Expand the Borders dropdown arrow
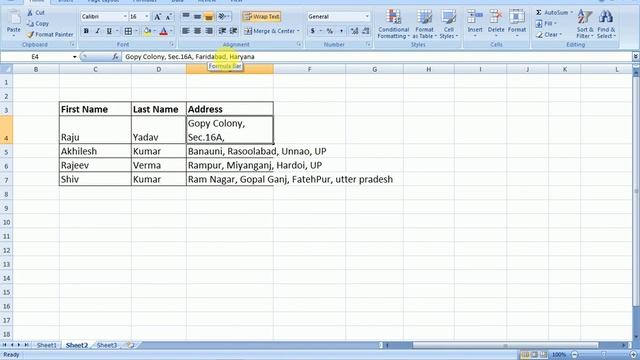Screen dimensions: 640x360 (x=136, y=31)
